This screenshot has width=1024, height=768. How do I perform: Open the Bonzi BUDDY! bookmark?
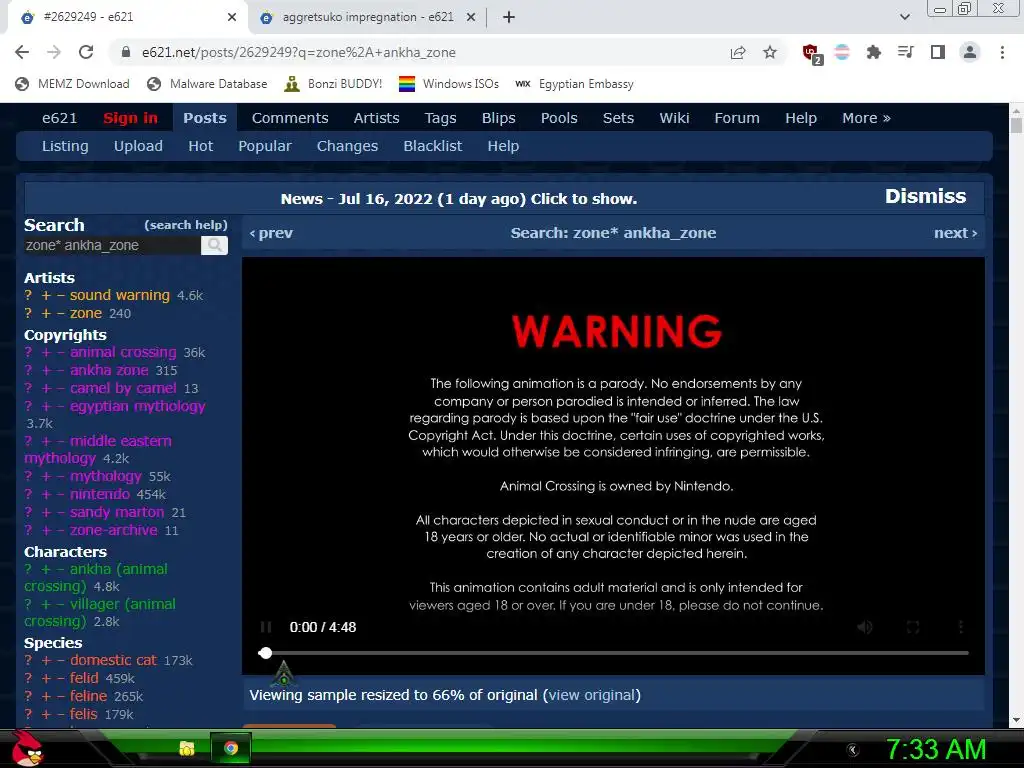point(334,84)
